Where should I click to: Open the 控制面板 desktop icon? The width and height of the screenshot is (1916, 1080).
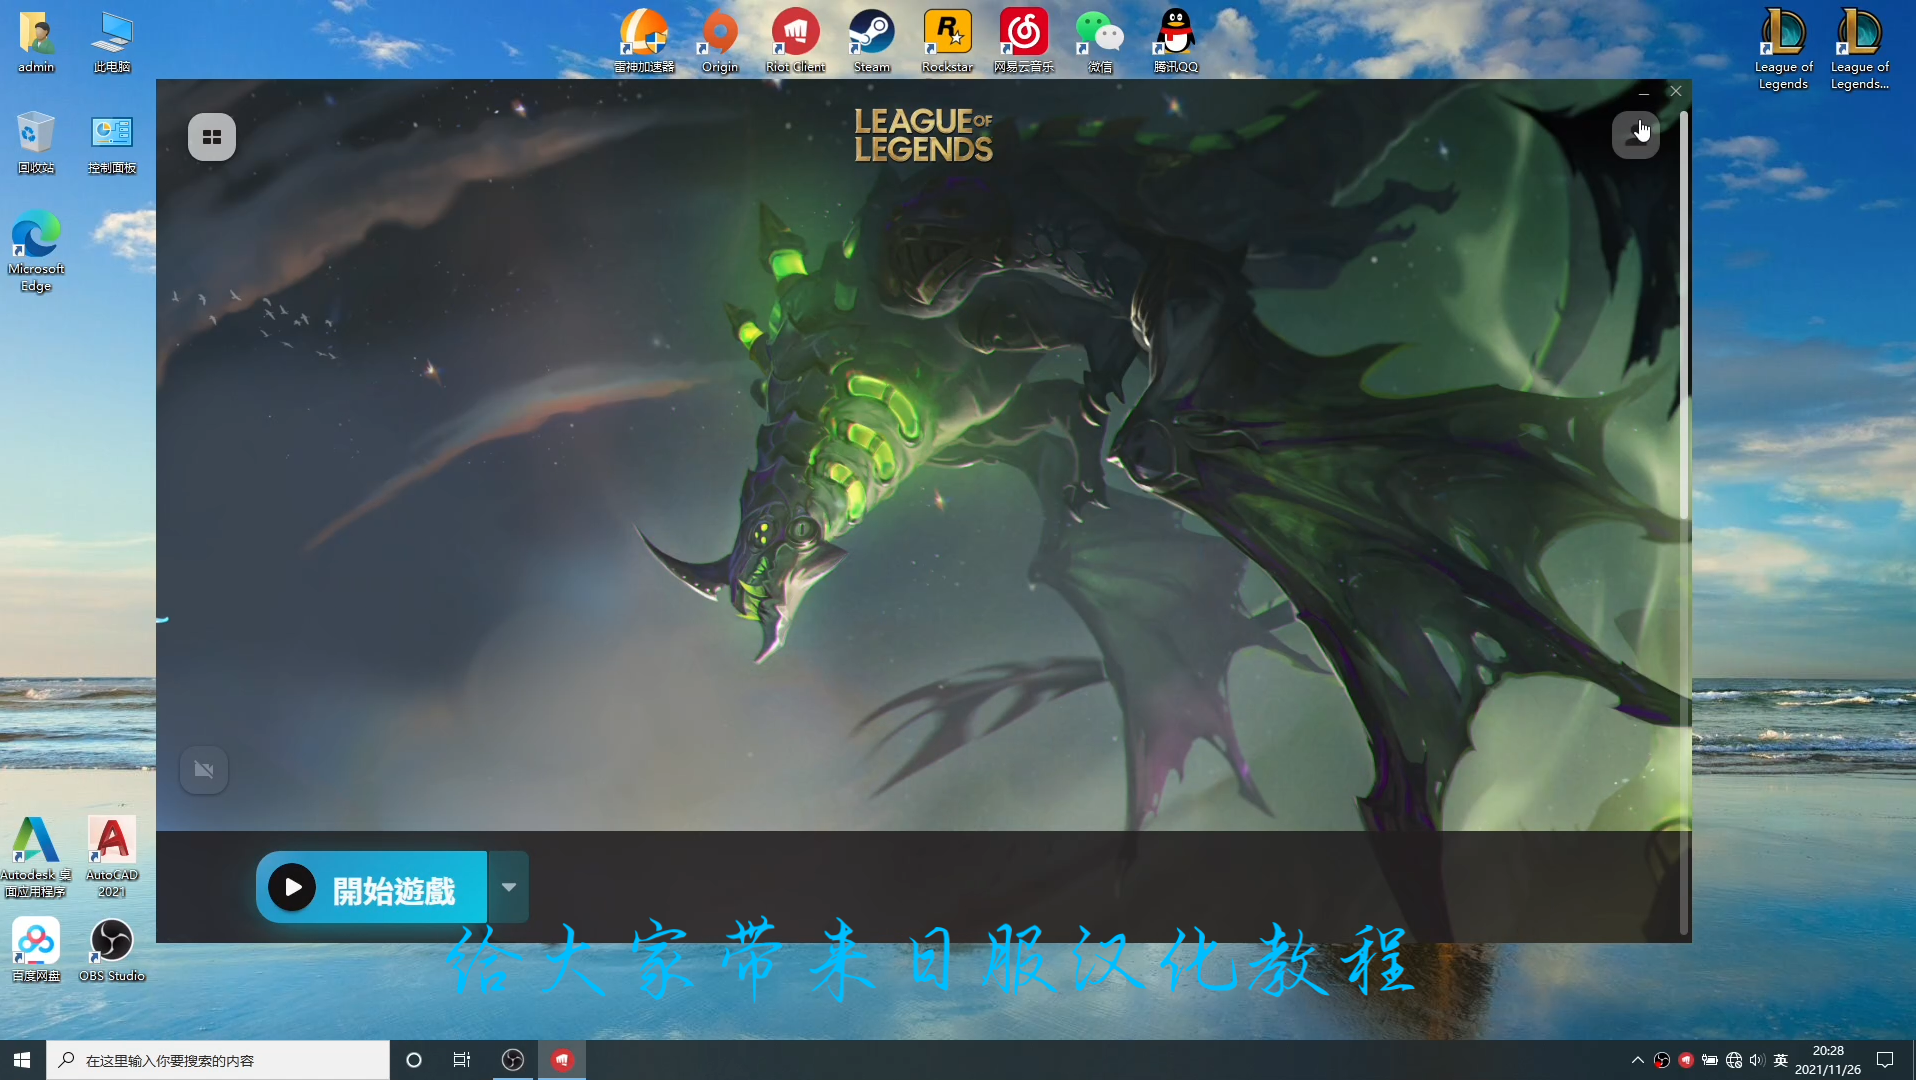point(112,143)
